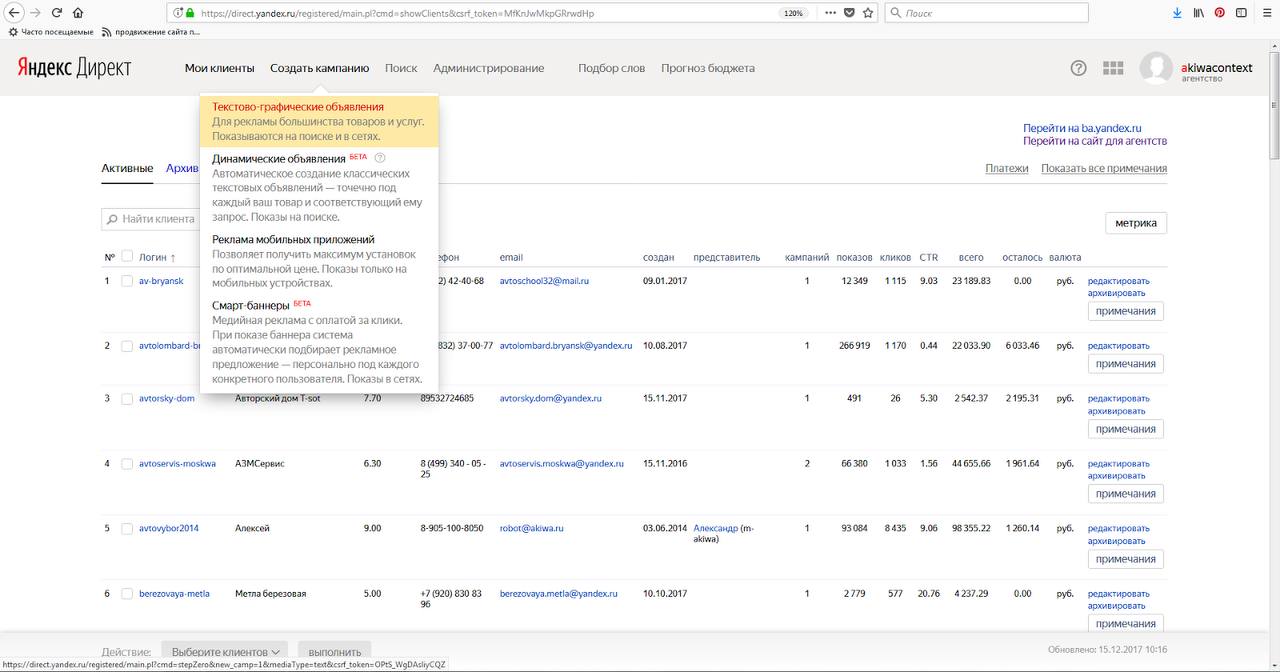This screenshot has width=1280, height=672.
Task: Open the av-bryansk client login link
Action: 161,281
